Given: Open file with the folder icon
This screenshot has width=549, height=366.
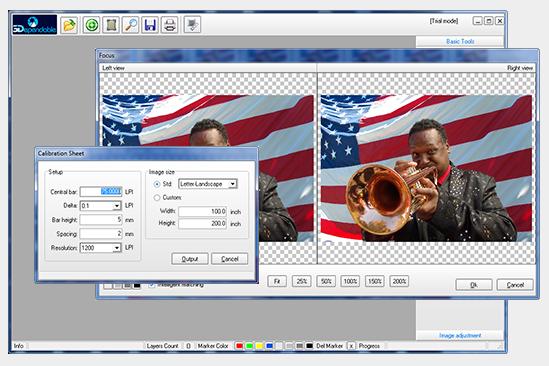Looking at the screenshot, I should click(69, 25).
